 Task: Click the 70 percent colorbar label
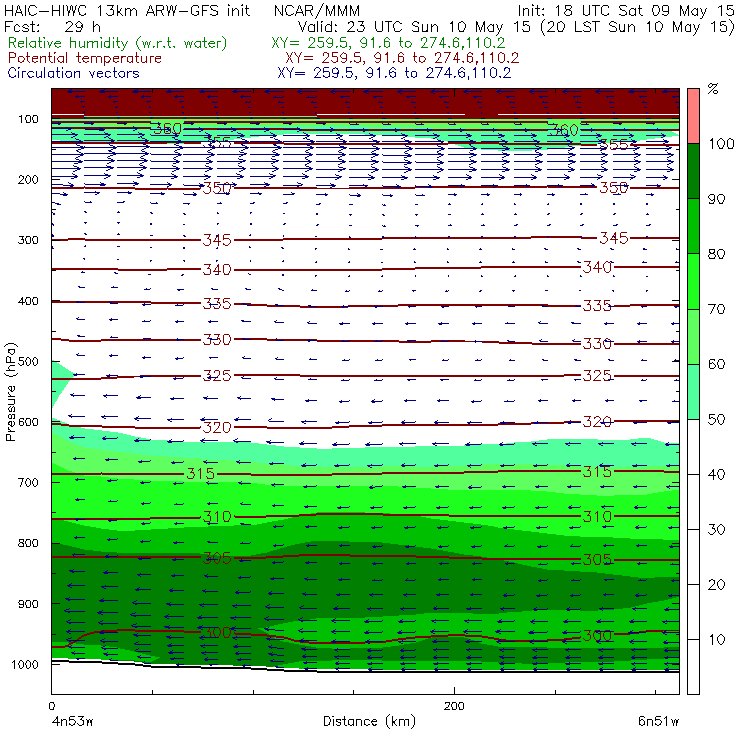(716, 309)
